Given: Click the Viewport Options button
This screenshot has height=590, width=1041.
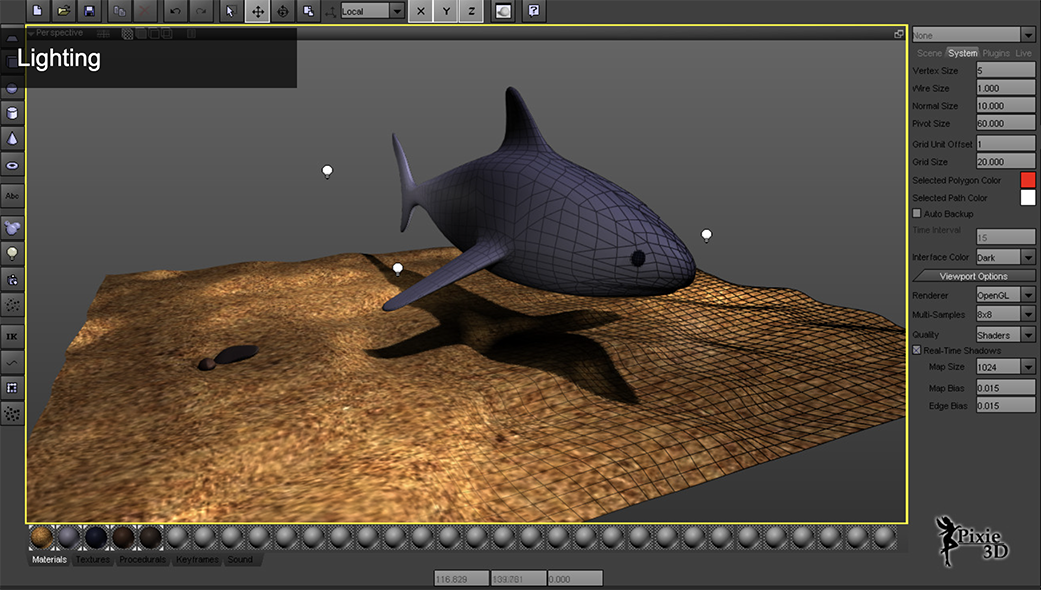Looking at the screenshot, I should [x=973, y=276].
